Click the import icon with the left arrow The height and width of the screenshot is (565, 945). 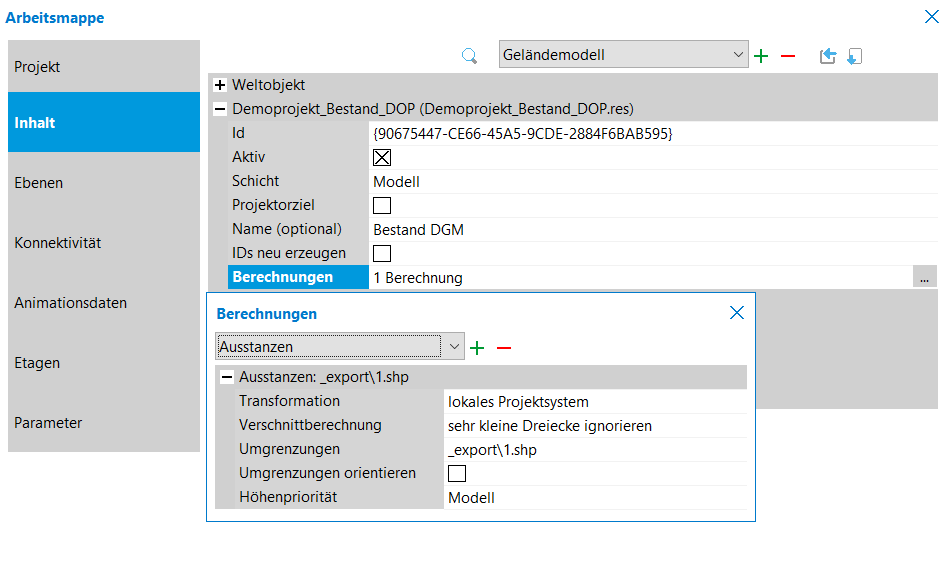coord(827,56)
